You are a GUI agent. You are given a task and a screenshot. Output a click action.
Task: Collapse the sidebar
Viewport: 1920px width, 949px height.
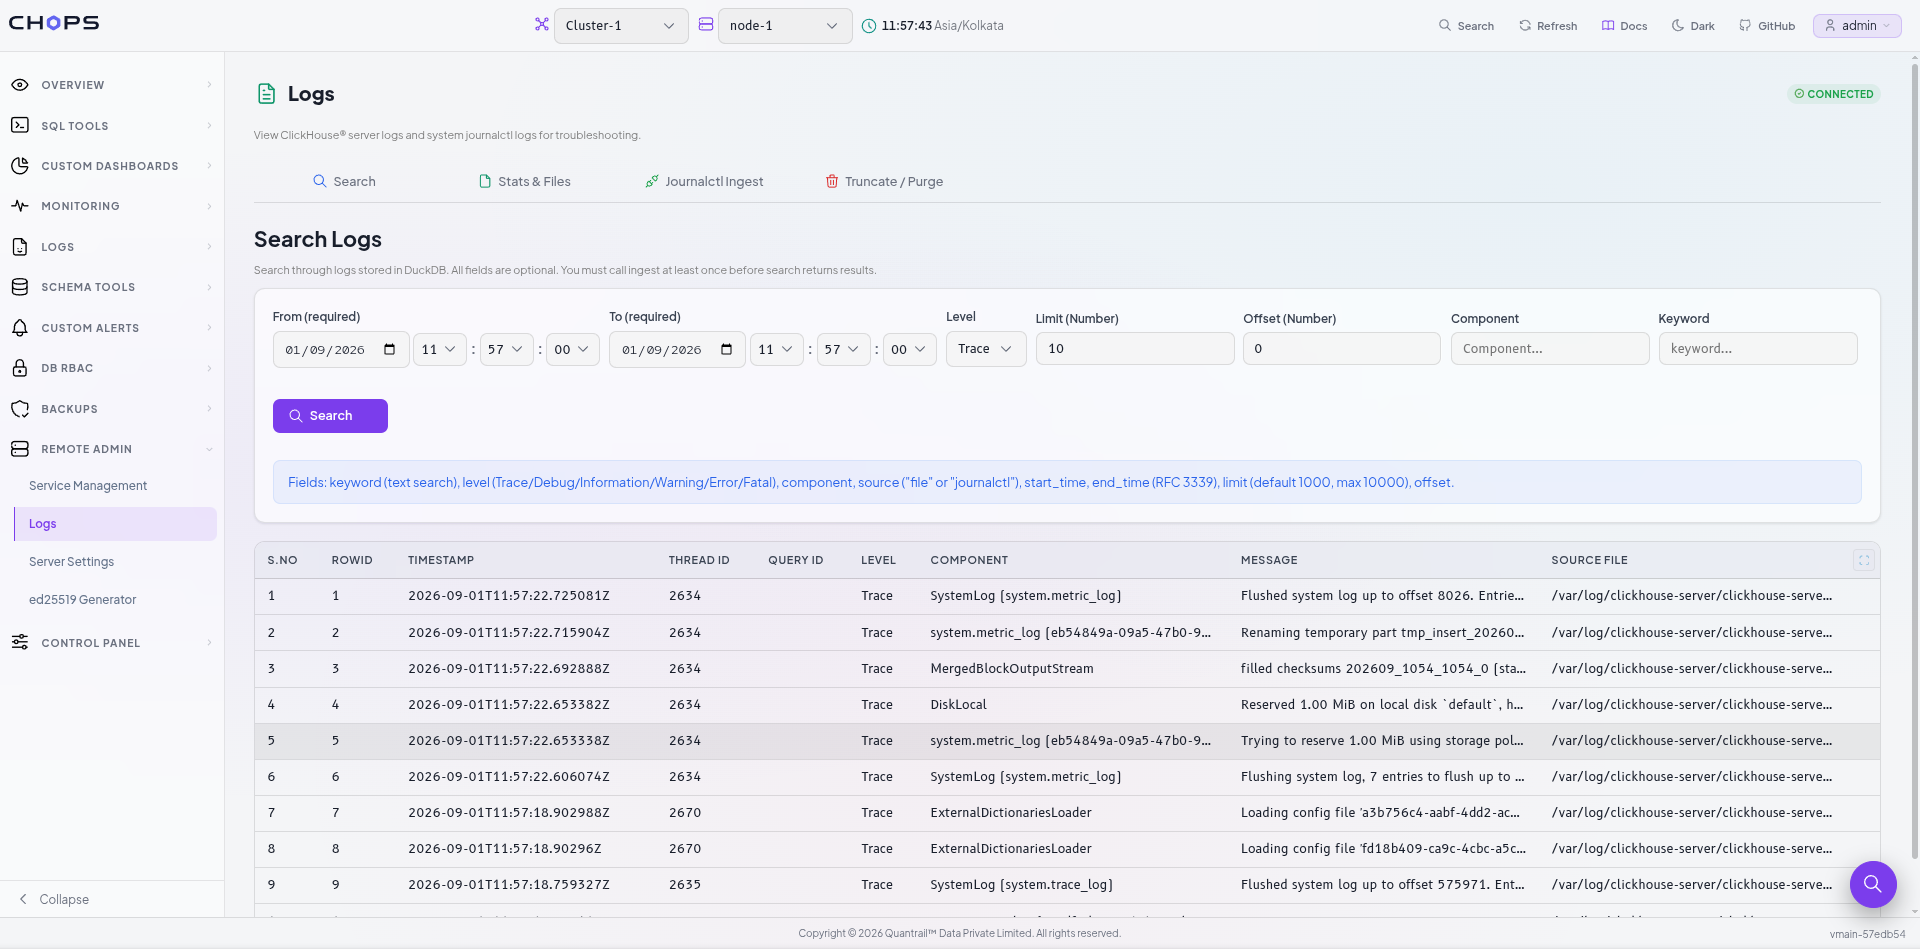[55, 899]
